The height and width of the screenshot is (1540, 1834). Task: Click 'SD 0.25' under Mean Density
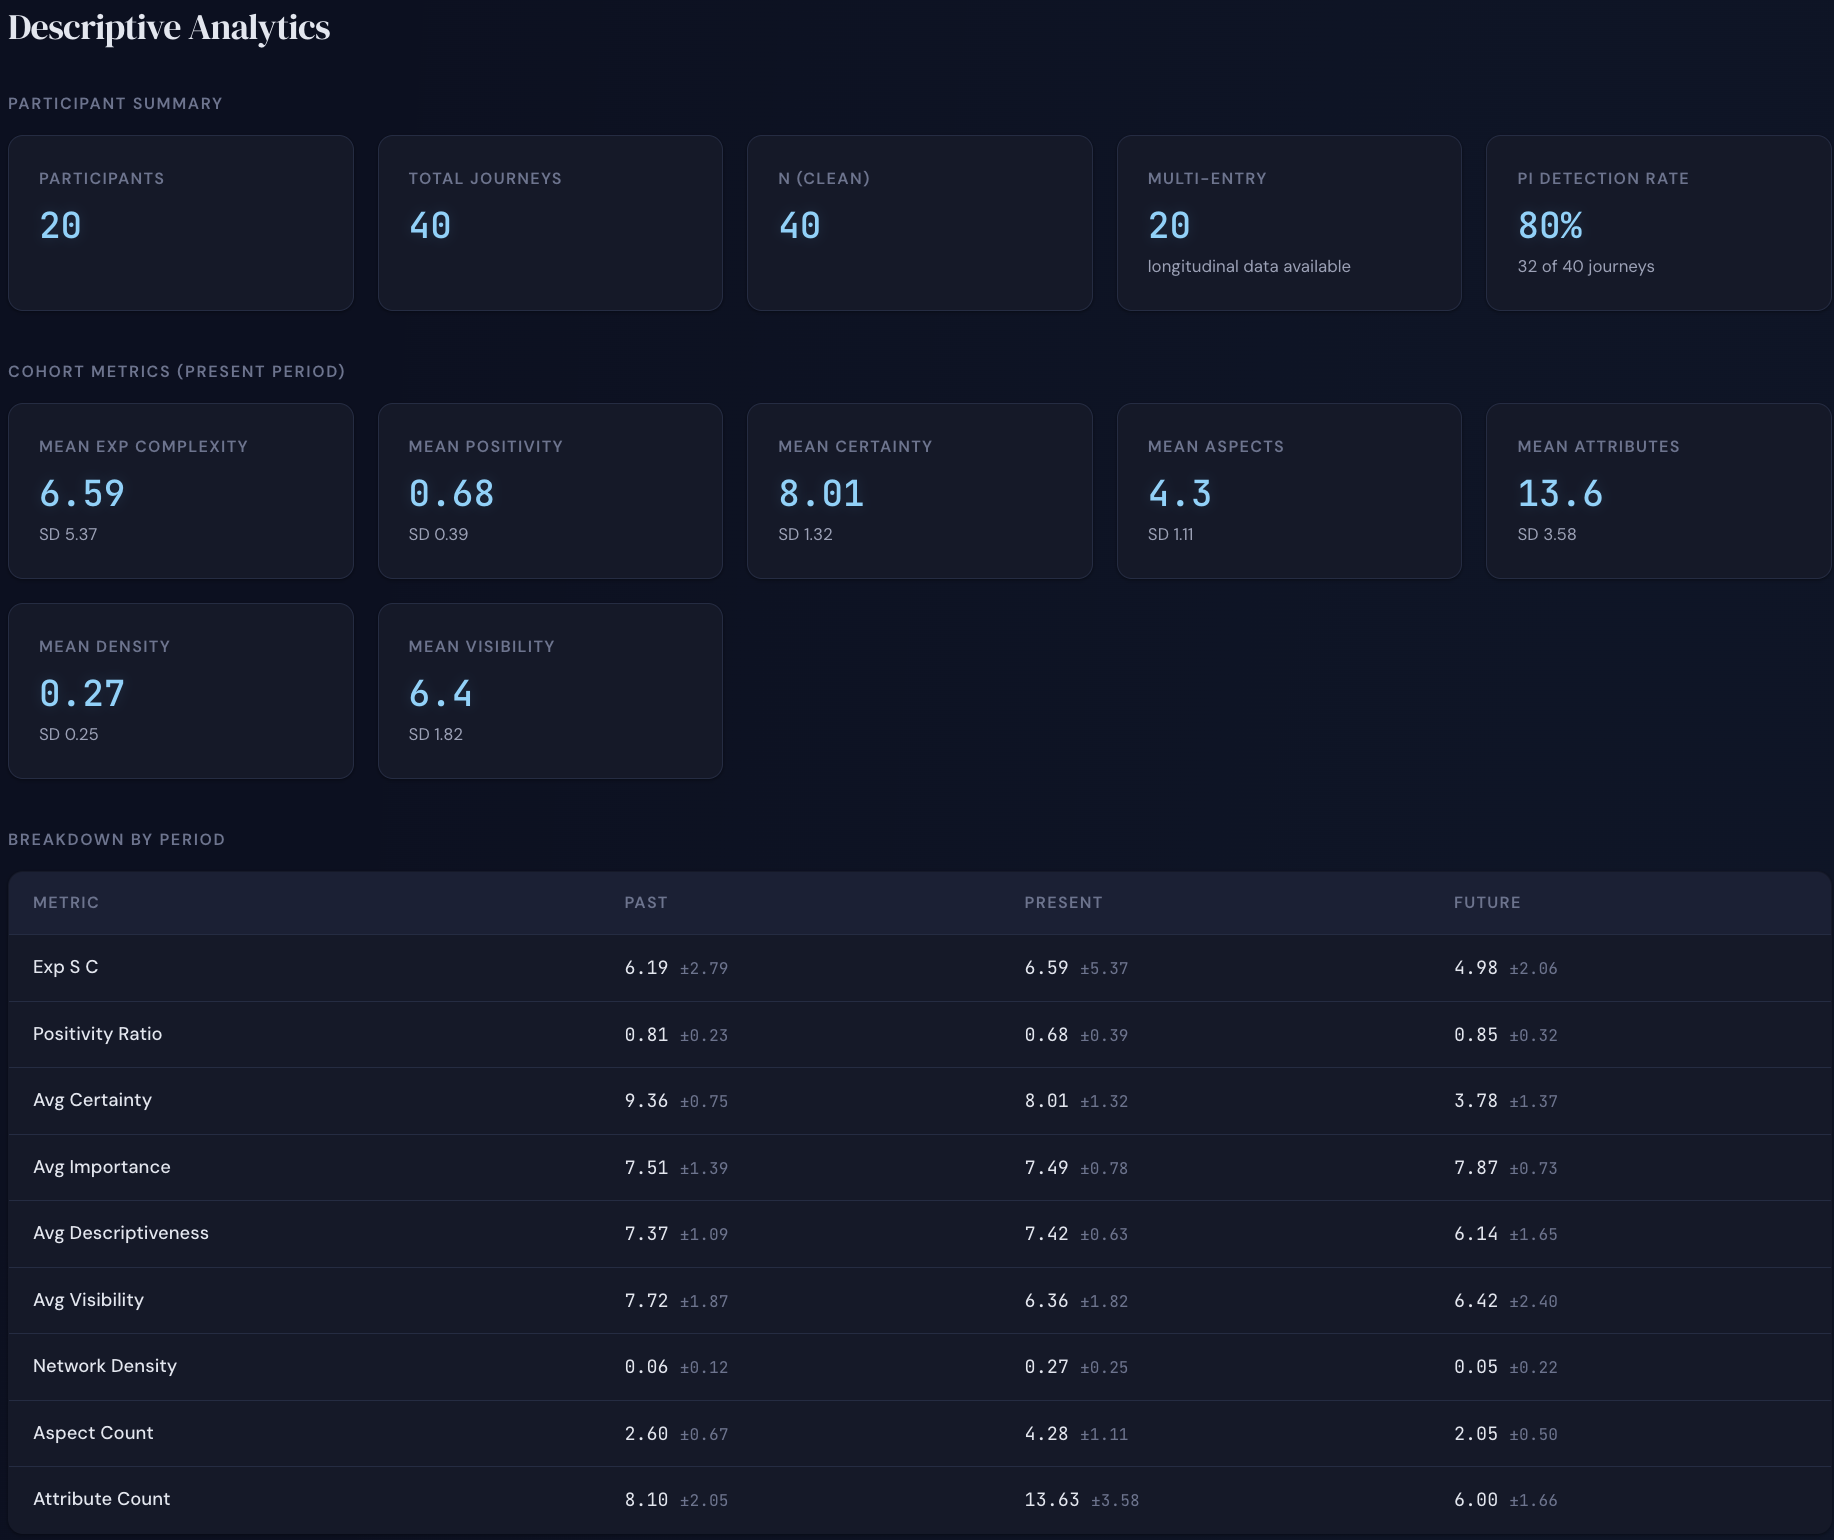(69, 734)
